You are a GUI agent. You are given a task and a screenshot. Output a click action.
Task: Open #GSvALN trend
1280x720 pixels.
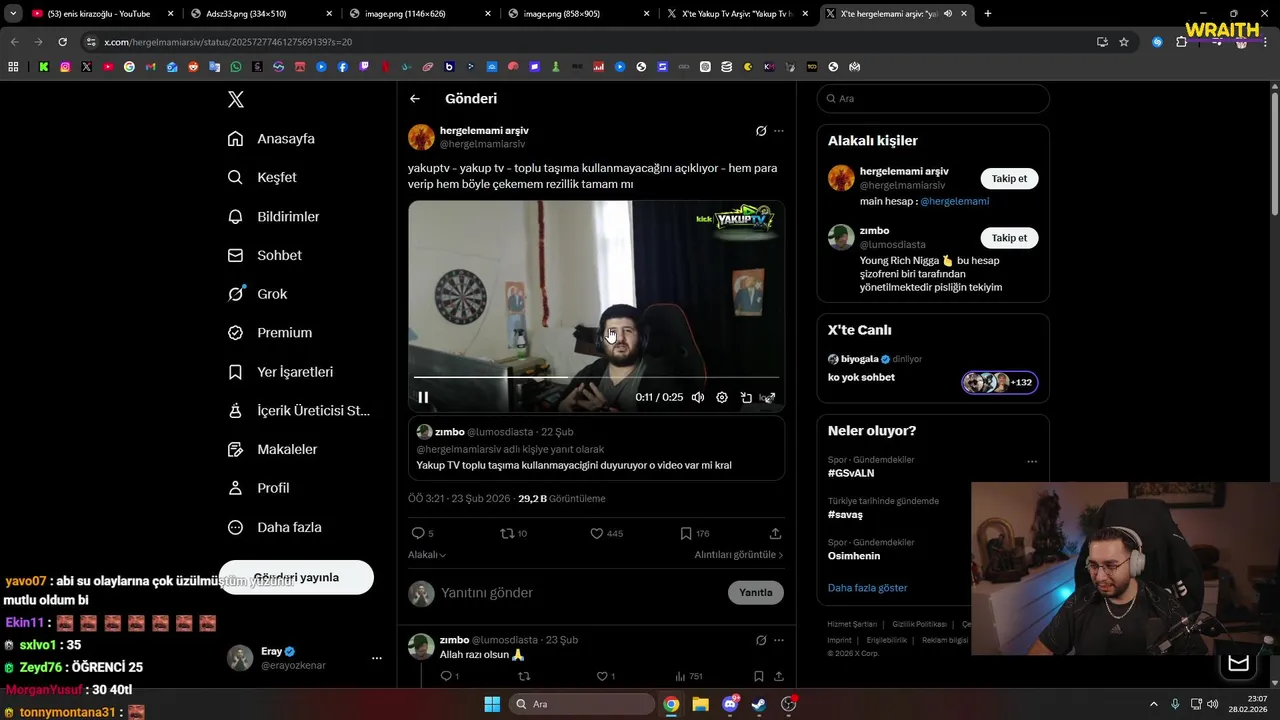click(851, 473)
